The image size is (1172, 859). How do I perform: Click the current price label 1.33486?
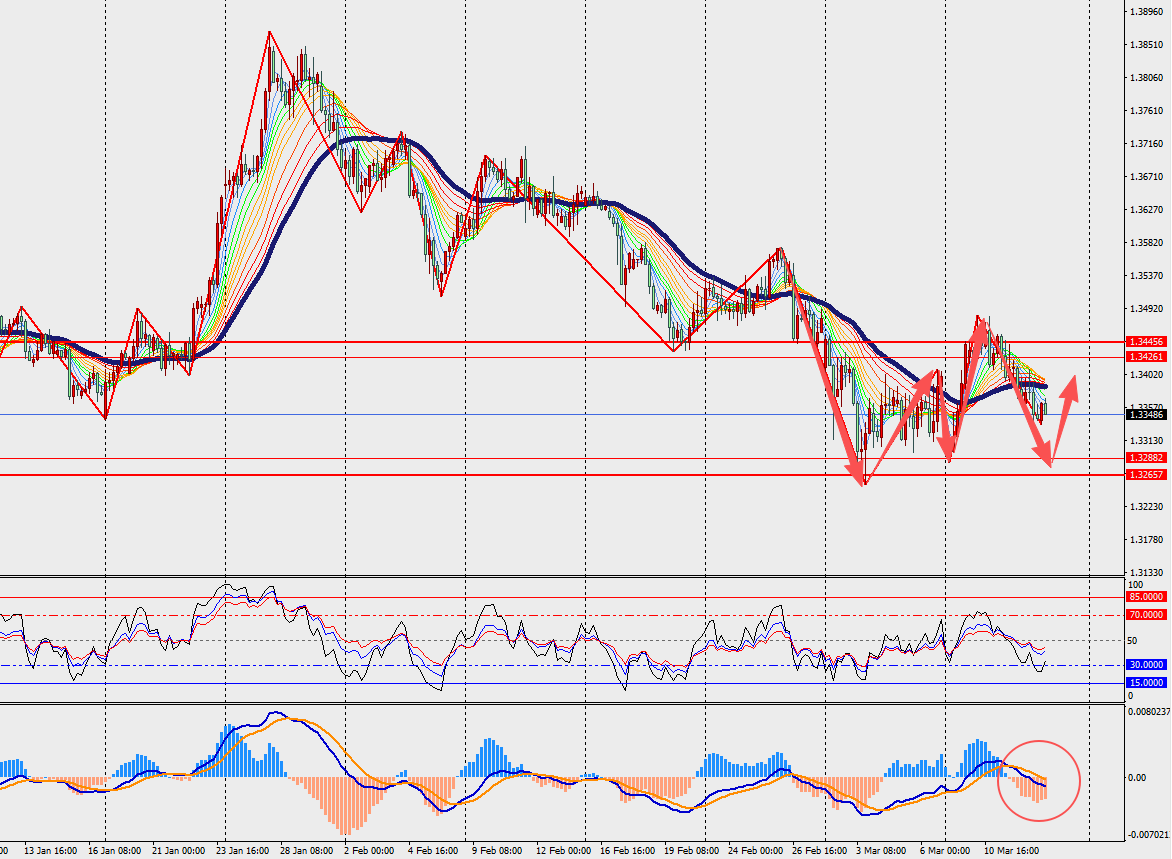[x=1146, y=415]
